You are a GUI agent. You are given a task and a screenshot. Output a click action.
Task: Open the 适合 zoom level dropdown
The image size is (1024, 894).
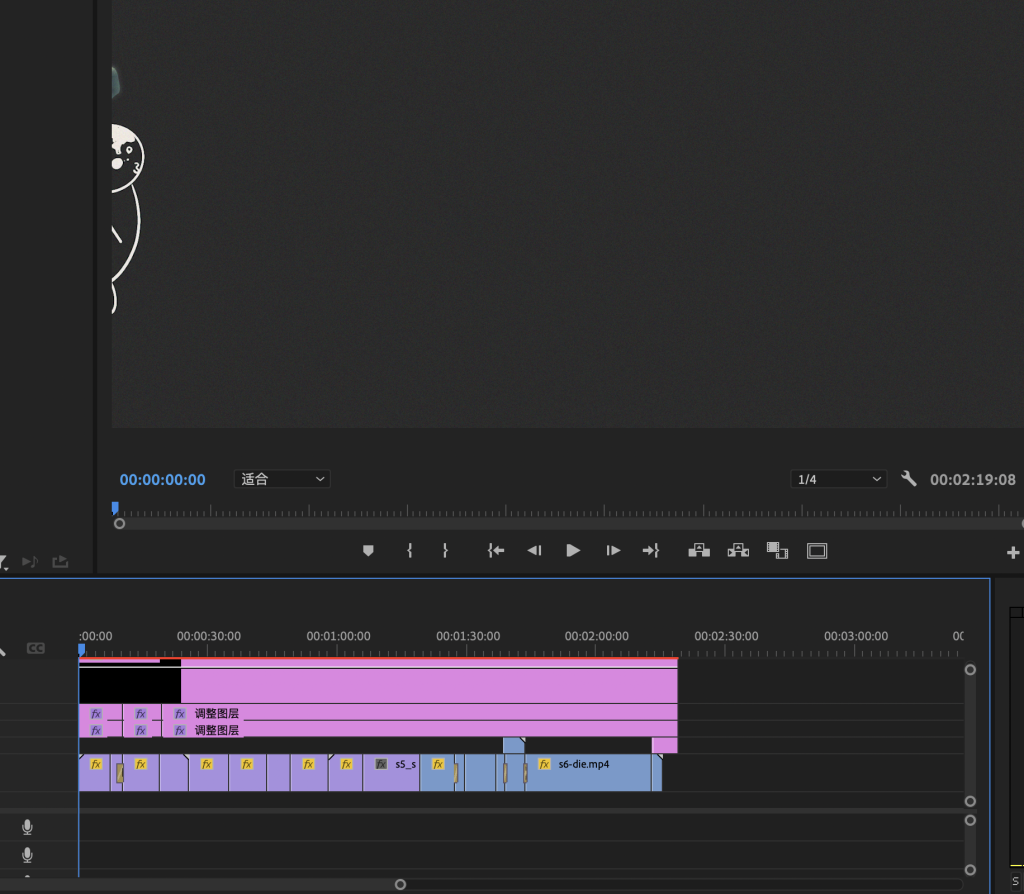[x=282, y=479]
